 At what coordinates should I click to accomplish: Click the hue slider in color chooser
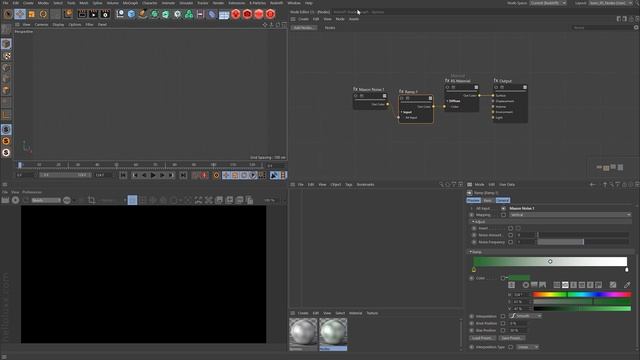582,294
